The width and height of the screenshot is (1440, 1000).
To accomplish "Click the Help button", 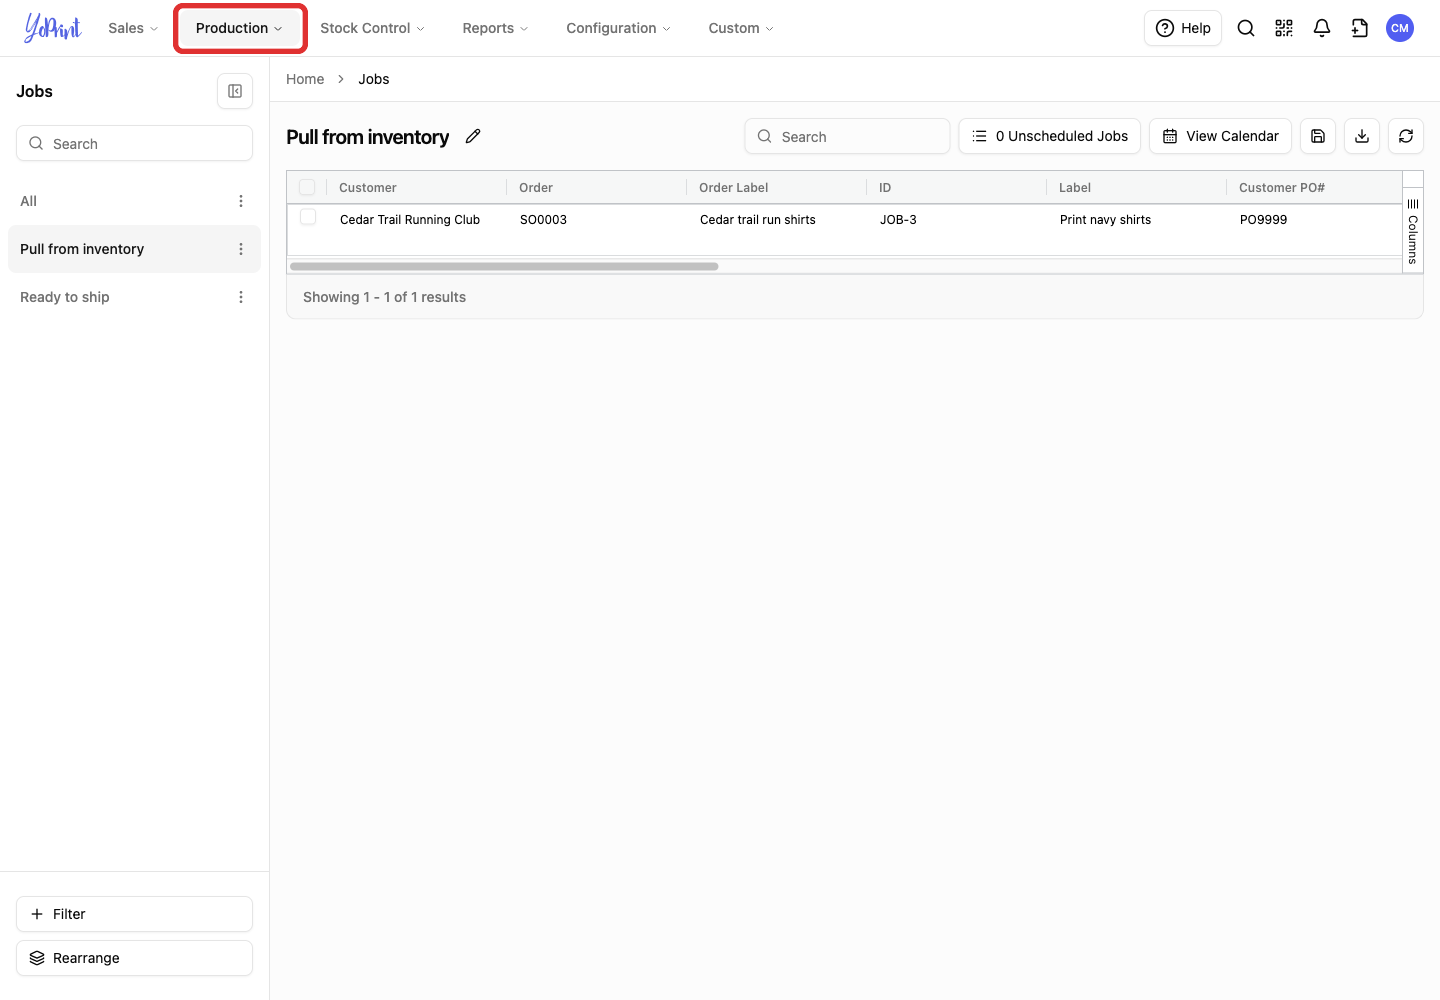I will pyautogui.click(x=1183, y=28).
